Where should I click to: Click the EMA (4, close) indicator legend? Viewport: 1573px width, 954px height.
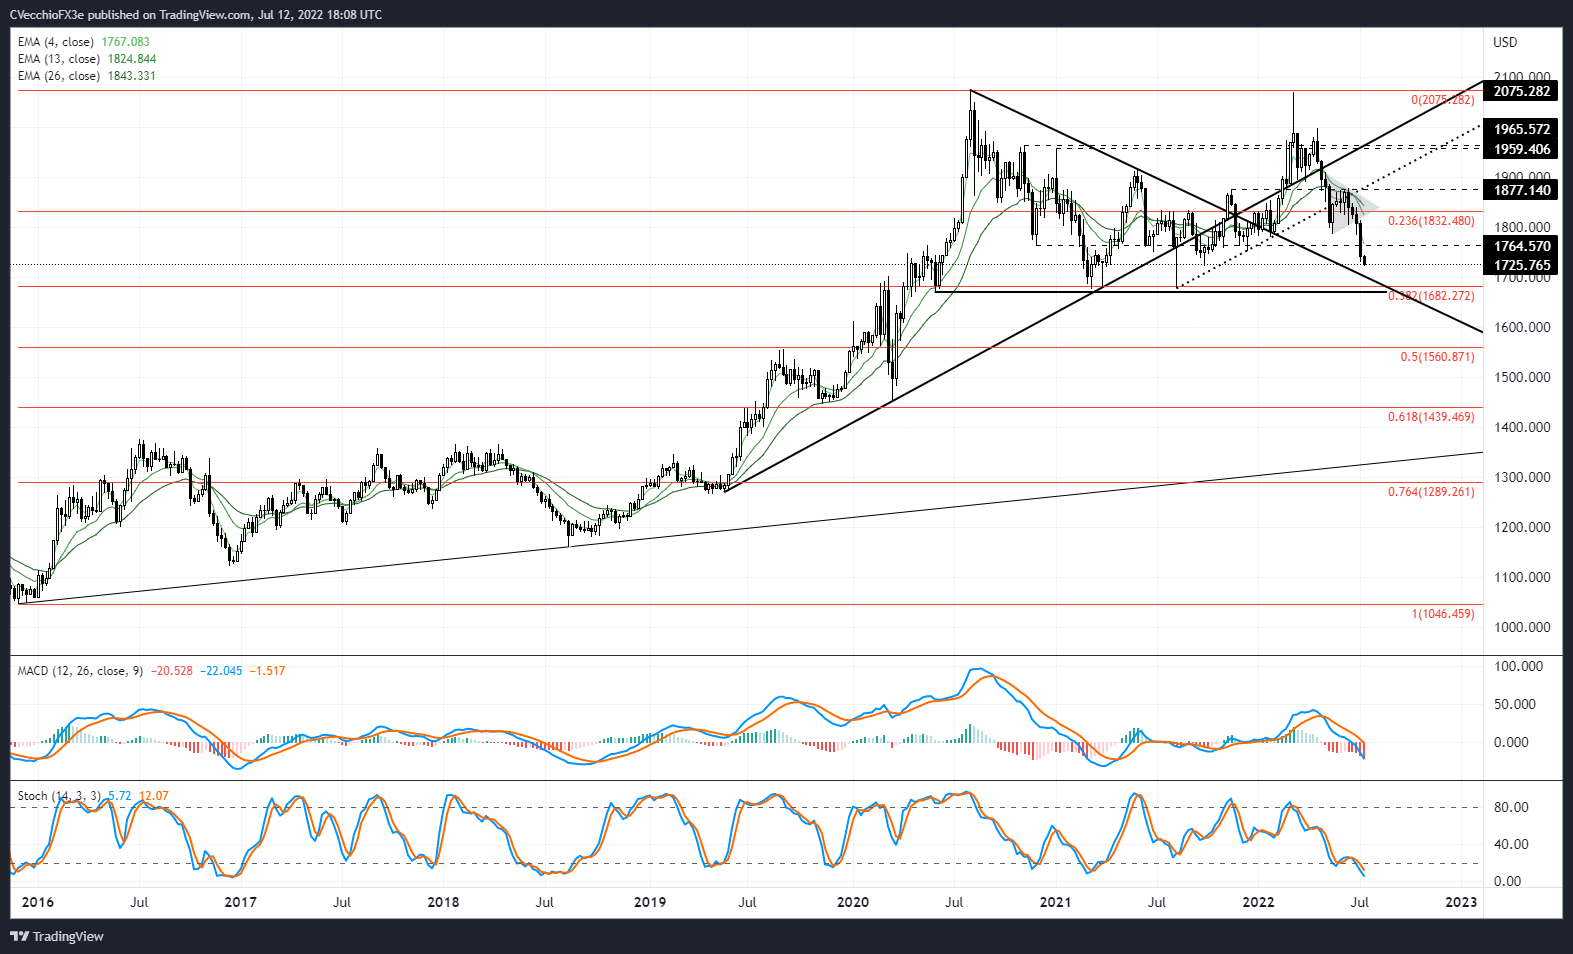coord(56,42)
